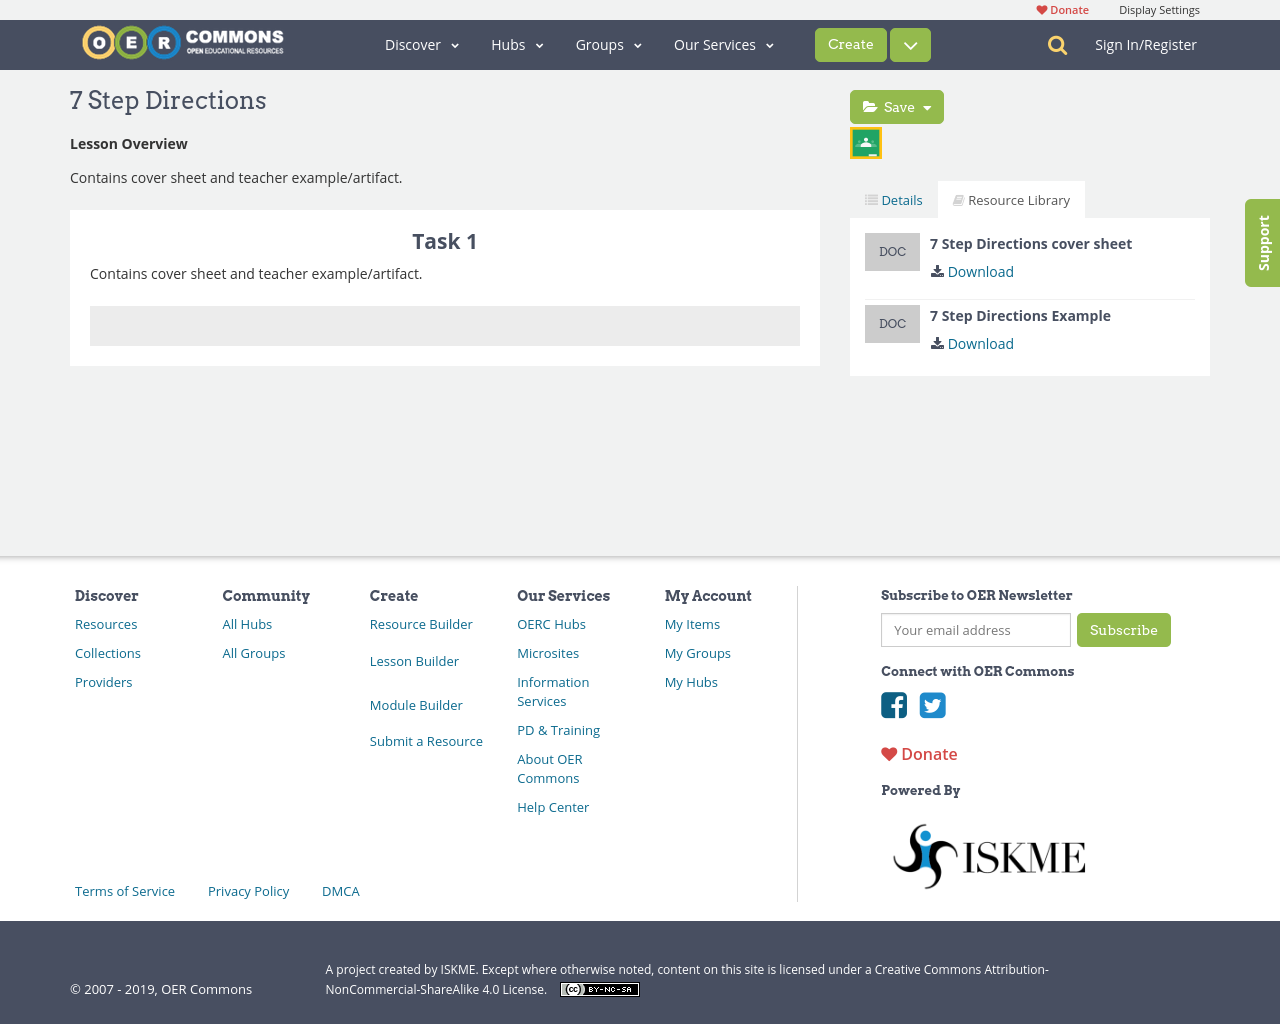The height and width of the screenshot is (1024, 1280).
Task: Share resource to Google Classroom
Action: 865,142
